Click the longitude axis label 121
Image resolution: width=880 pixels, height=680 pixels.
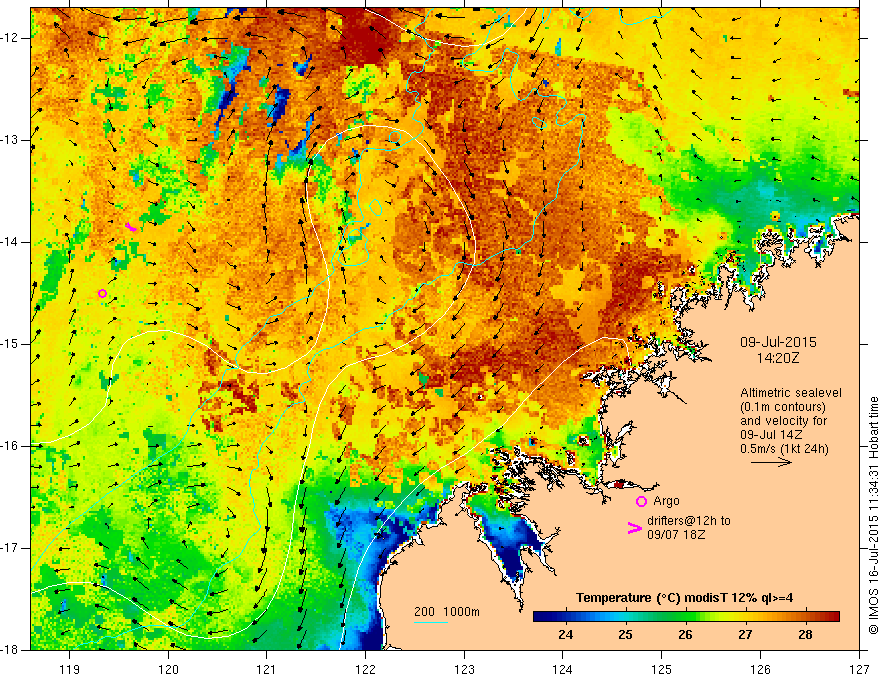click(267, 669)
